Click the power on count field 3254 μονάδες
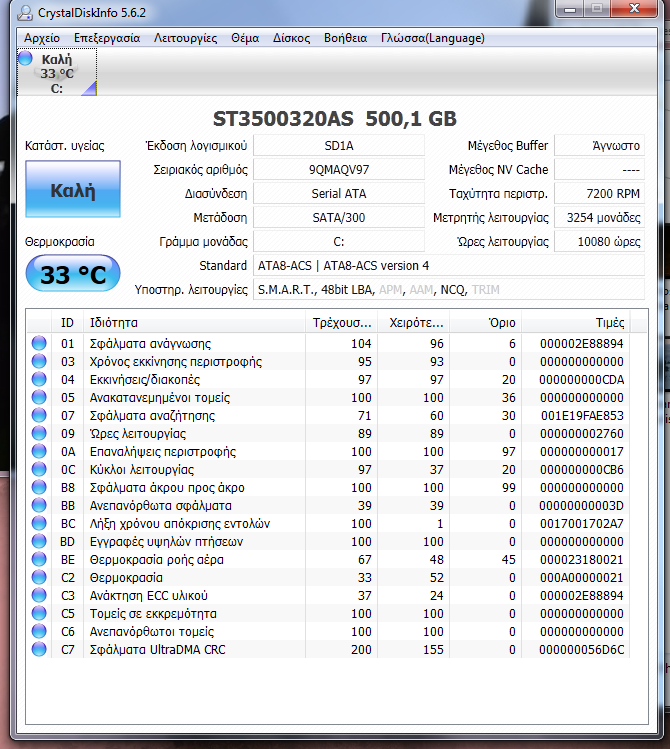 (x=599, y=217)
